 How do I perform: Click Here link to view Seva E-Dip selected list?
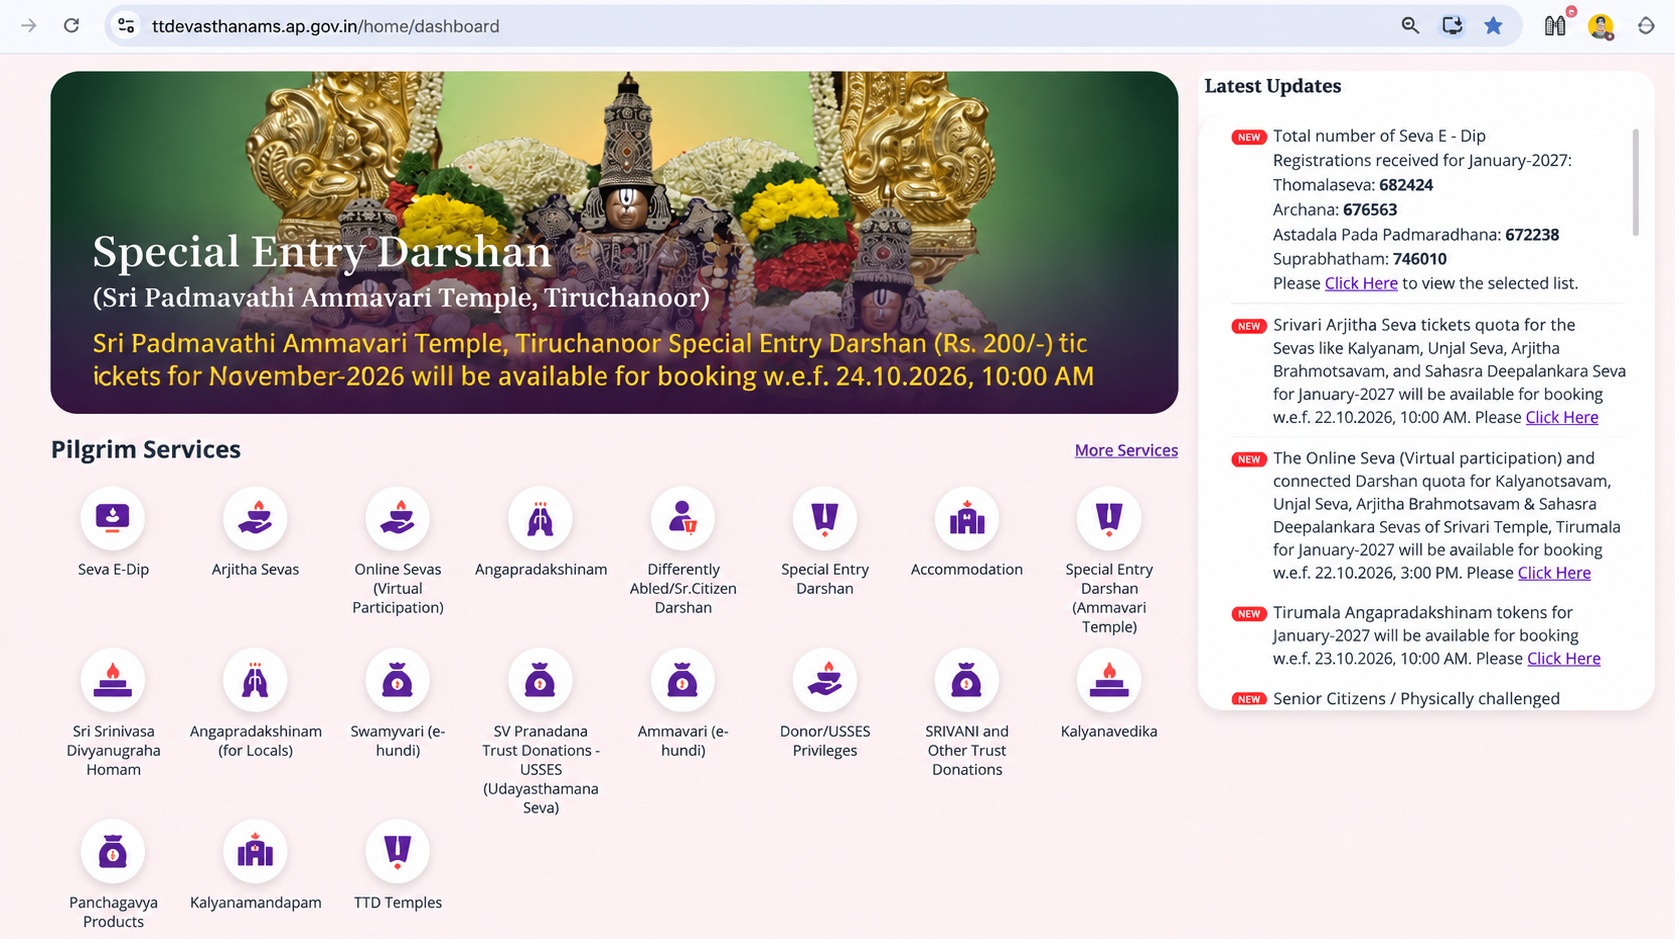point(1361,283)
